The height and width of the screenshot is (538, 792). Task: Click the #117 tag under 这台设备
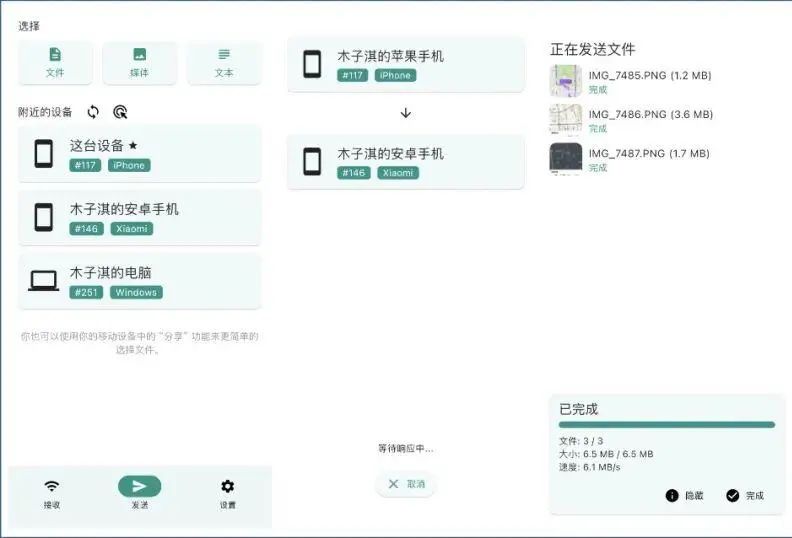pos(85,165)
